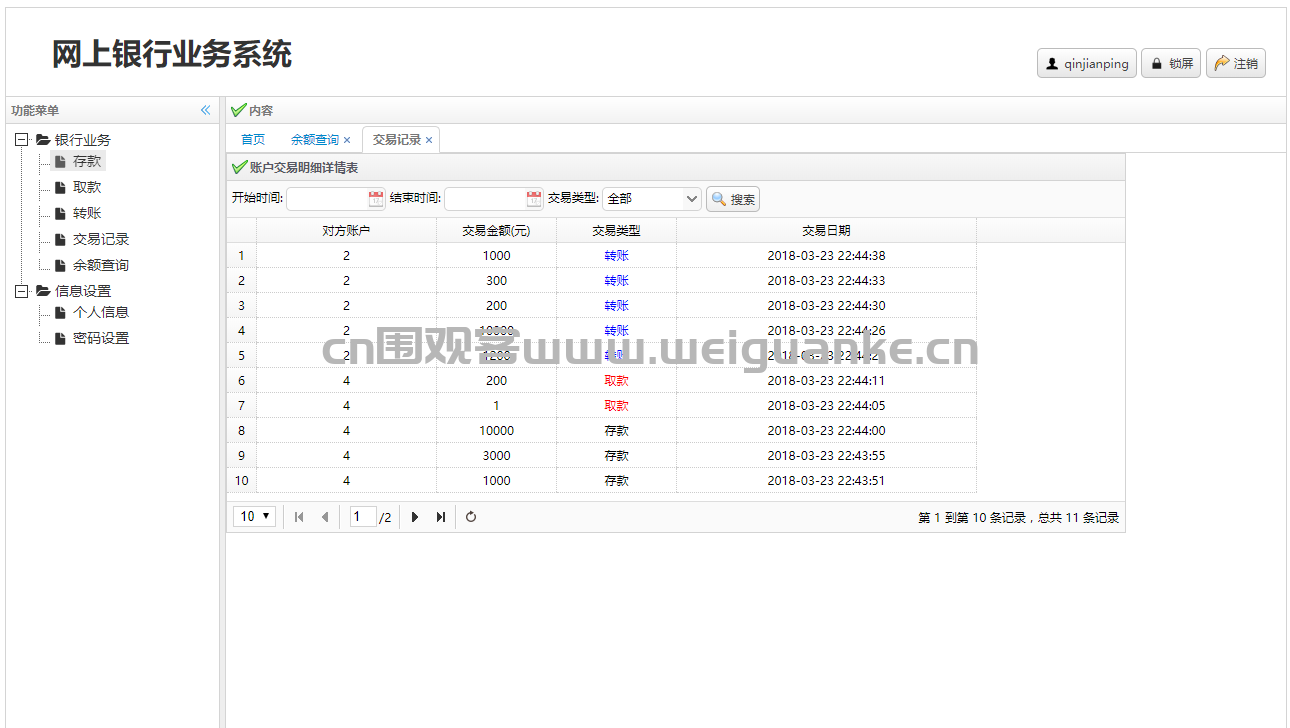Image resolution: width=1290 pixels, height=728 pixels.
Task: Click the 取款 cell in row 6
Action: (x=616, y=380)
